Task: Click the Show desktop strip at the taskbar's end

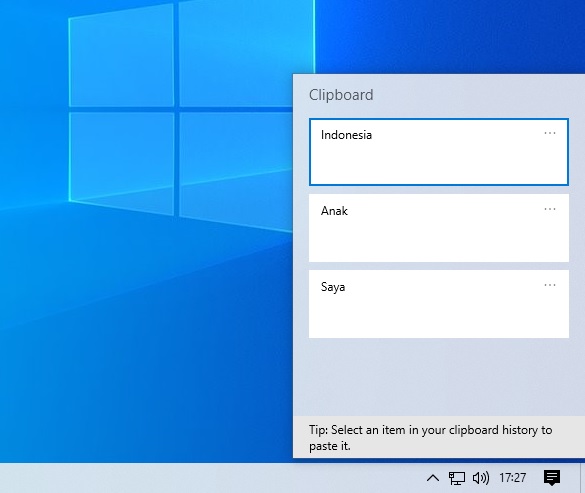Action: tap(582, 478)
